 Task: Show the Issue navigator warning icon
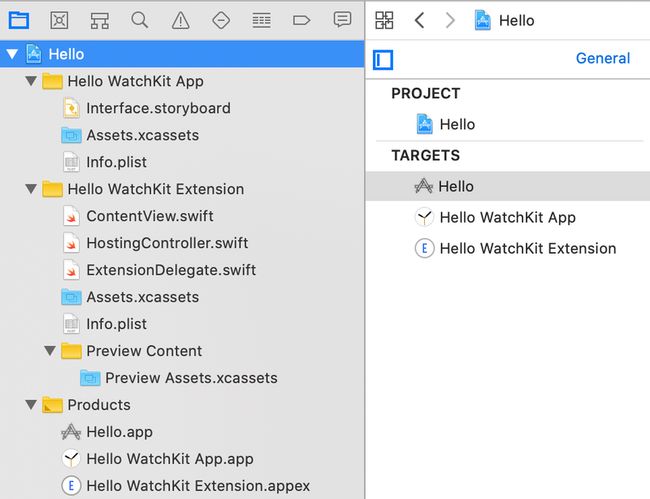(x=180, y=20)
